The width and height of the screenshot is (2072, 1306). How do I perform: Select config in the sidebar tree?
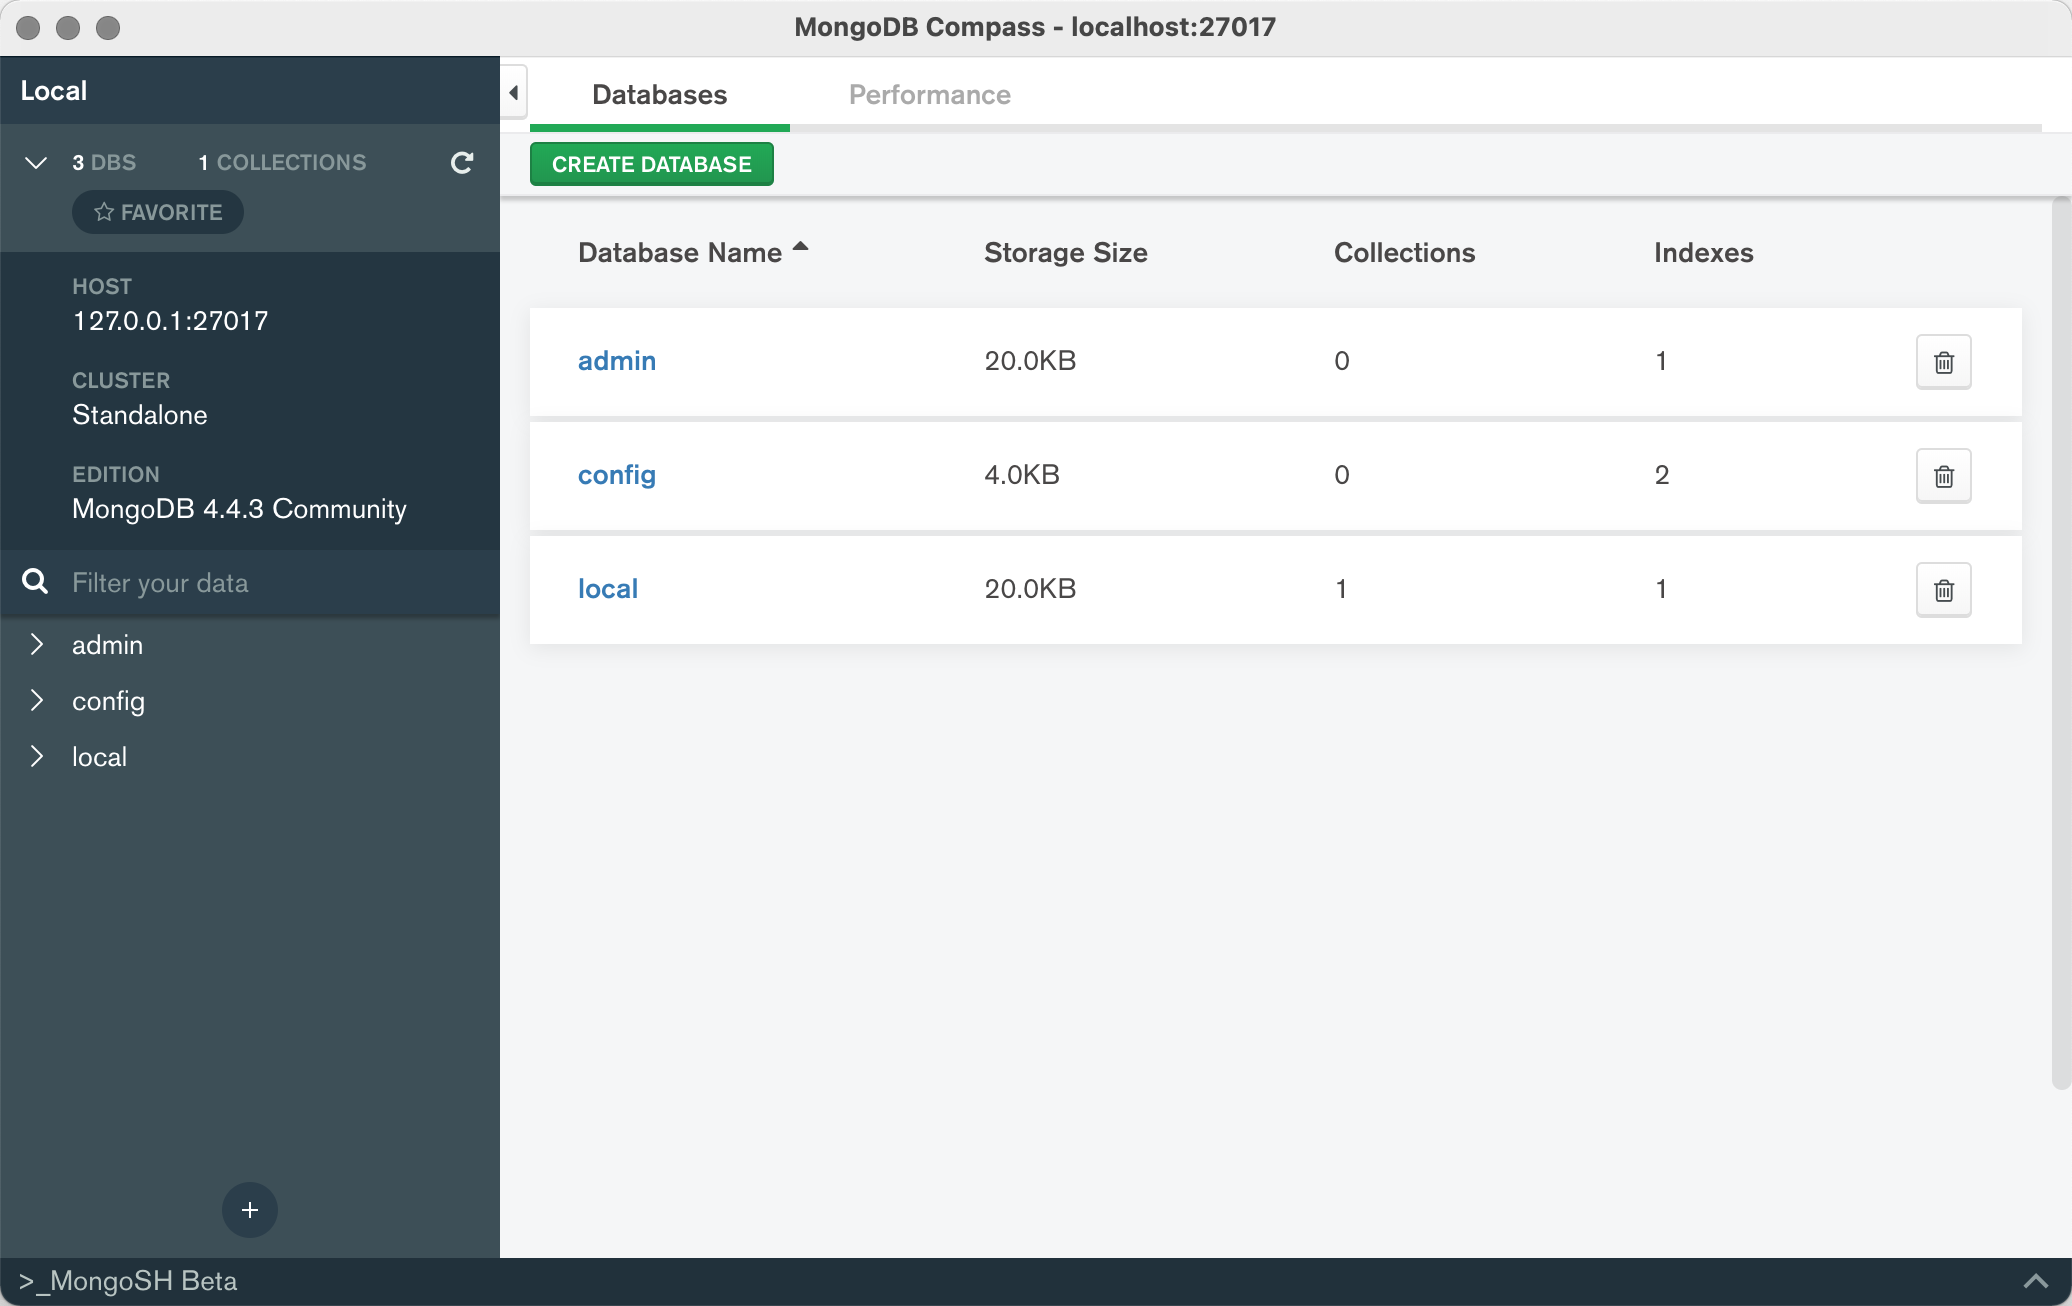(x=108, y=701)
